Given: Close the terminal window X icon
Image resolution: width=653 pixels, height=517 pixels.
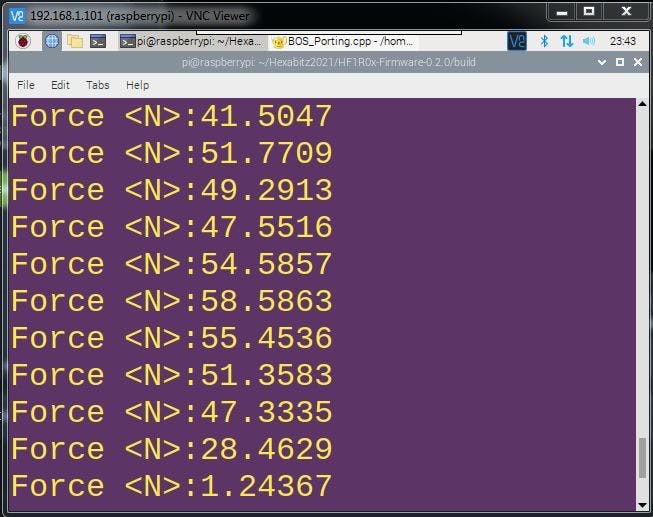Looking at the screenshot, I should click(x=638, y=62).
